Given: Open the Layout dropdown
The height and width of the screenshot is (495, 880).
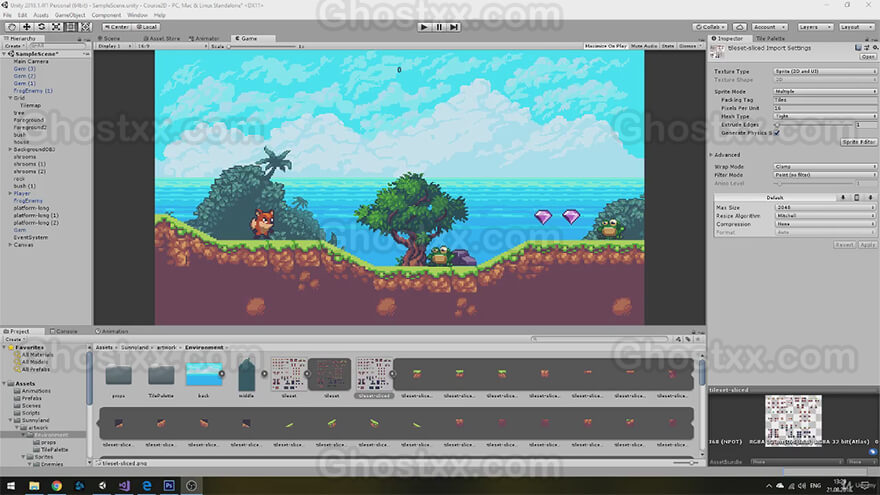Looking at the screenshot, I should coord(855,27).
